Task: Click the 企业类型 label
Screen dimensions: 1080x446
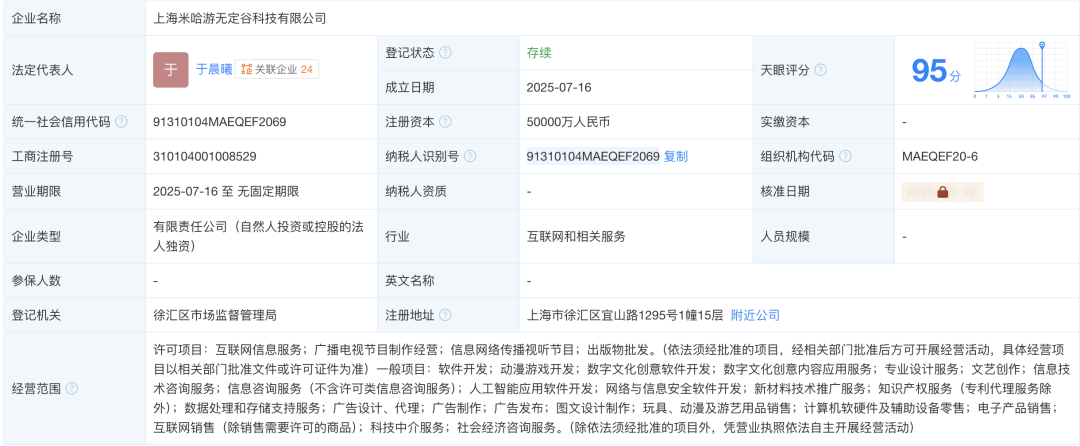Action: pyautogui.click(x=37, y=236)
